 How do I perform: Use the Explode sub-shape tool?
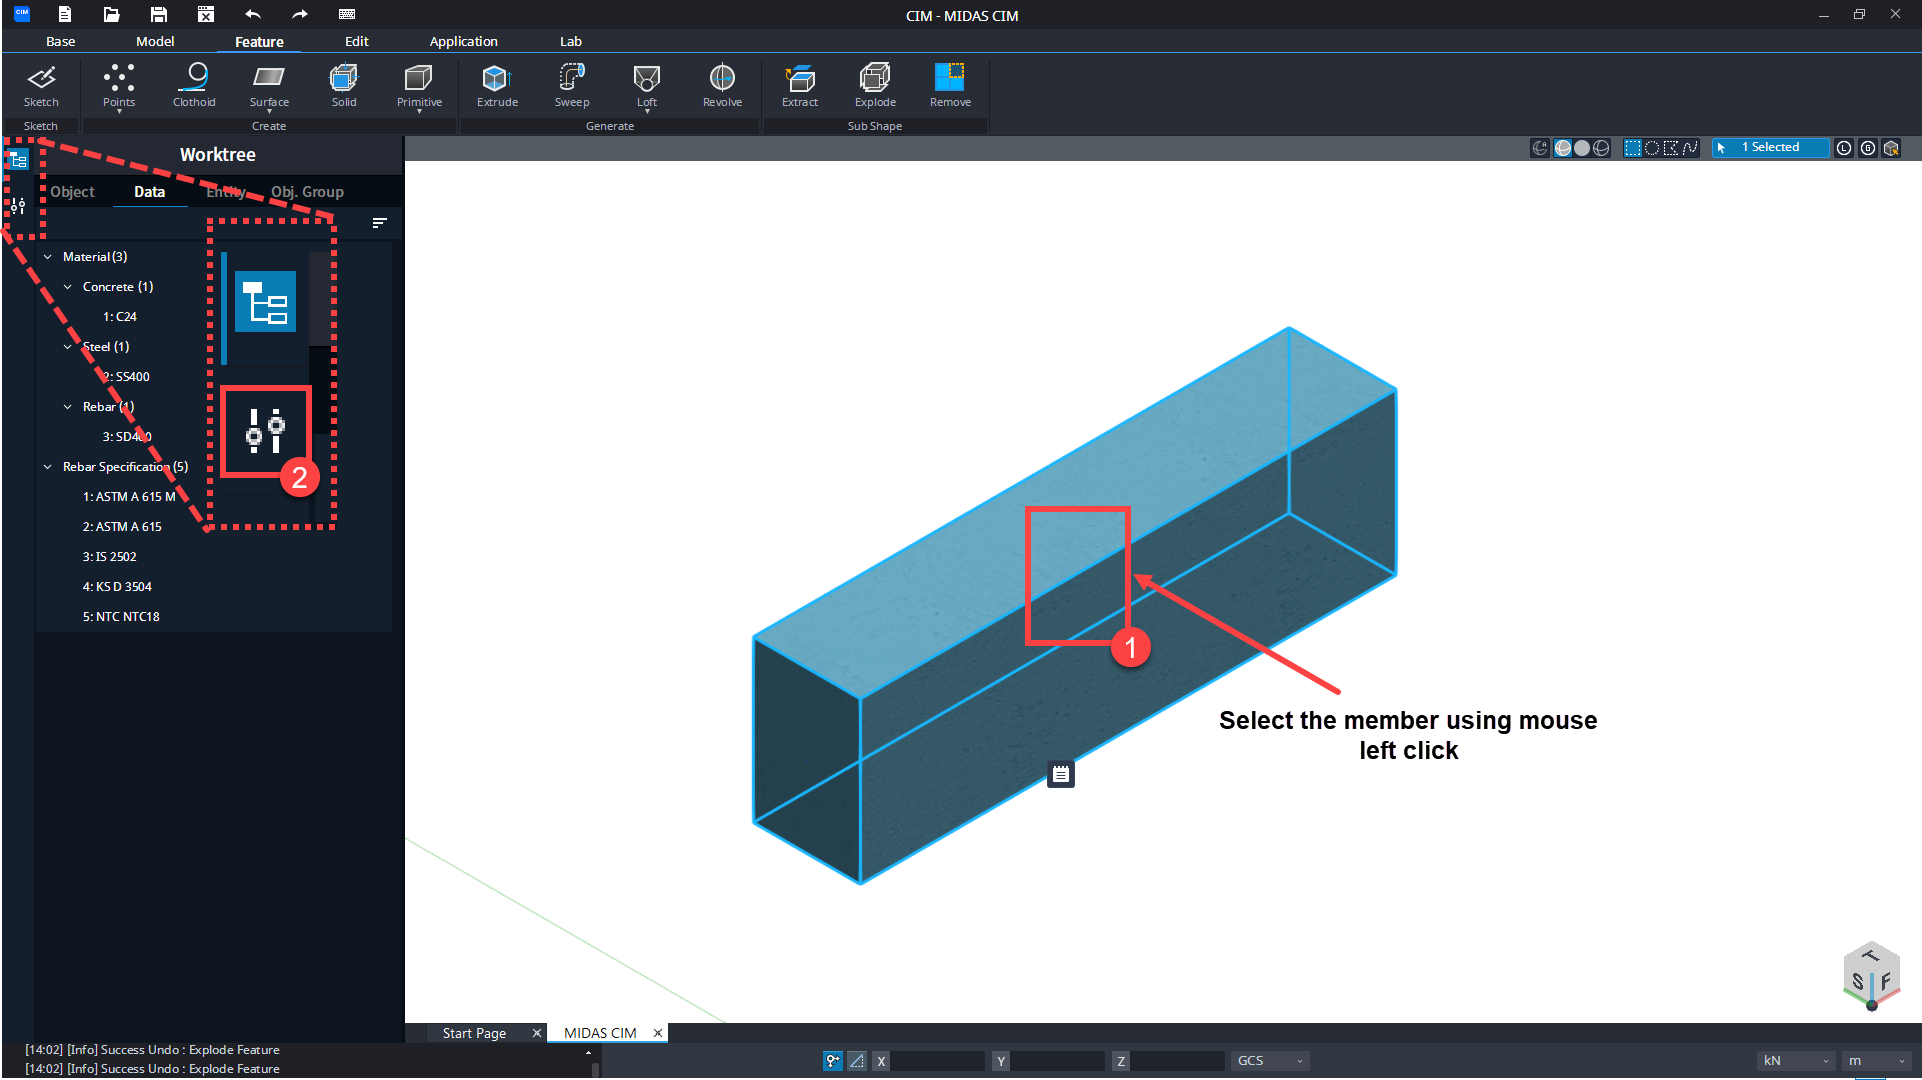874,85
